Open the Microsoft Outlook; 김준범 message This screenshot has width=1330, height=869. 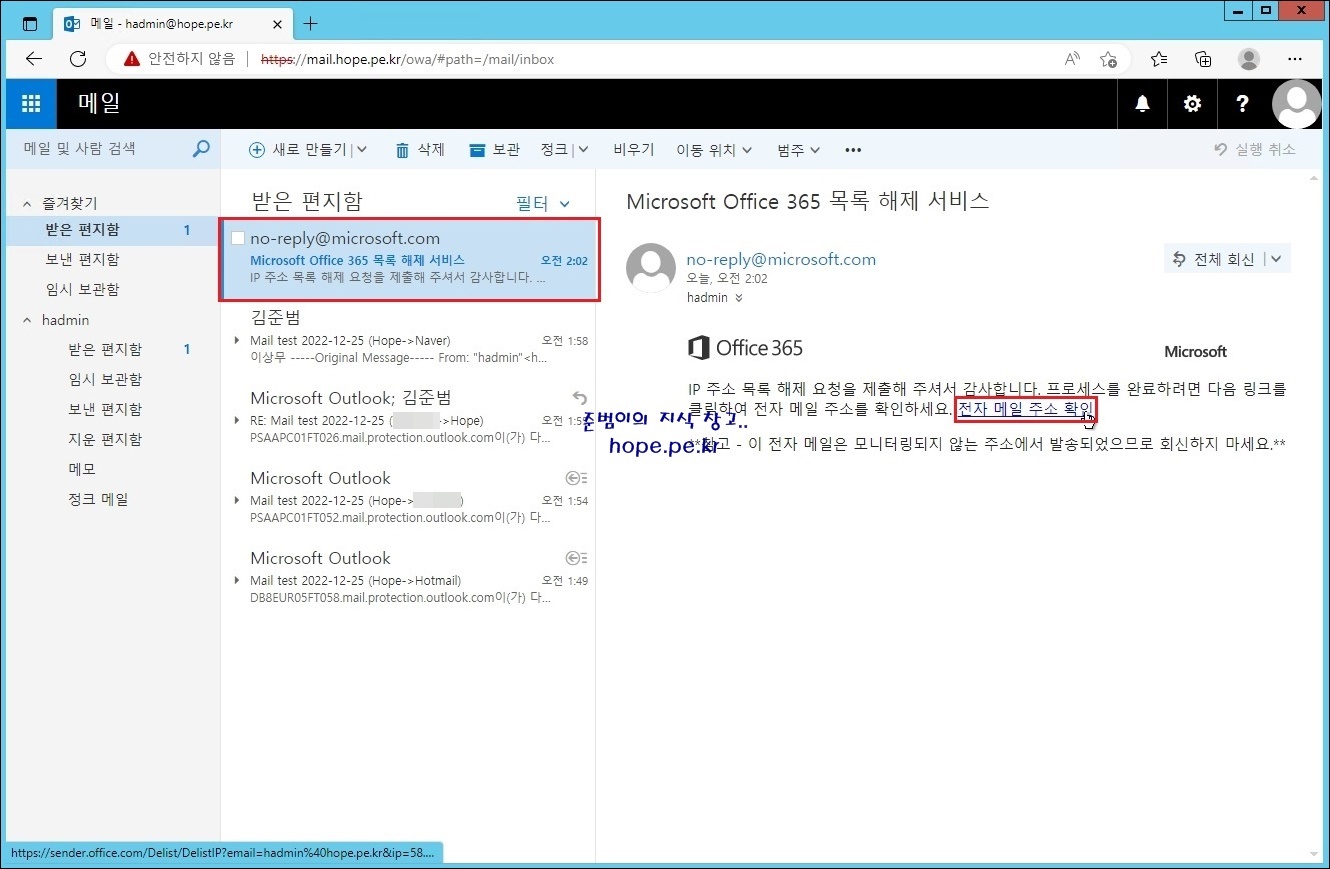(409, 417)
